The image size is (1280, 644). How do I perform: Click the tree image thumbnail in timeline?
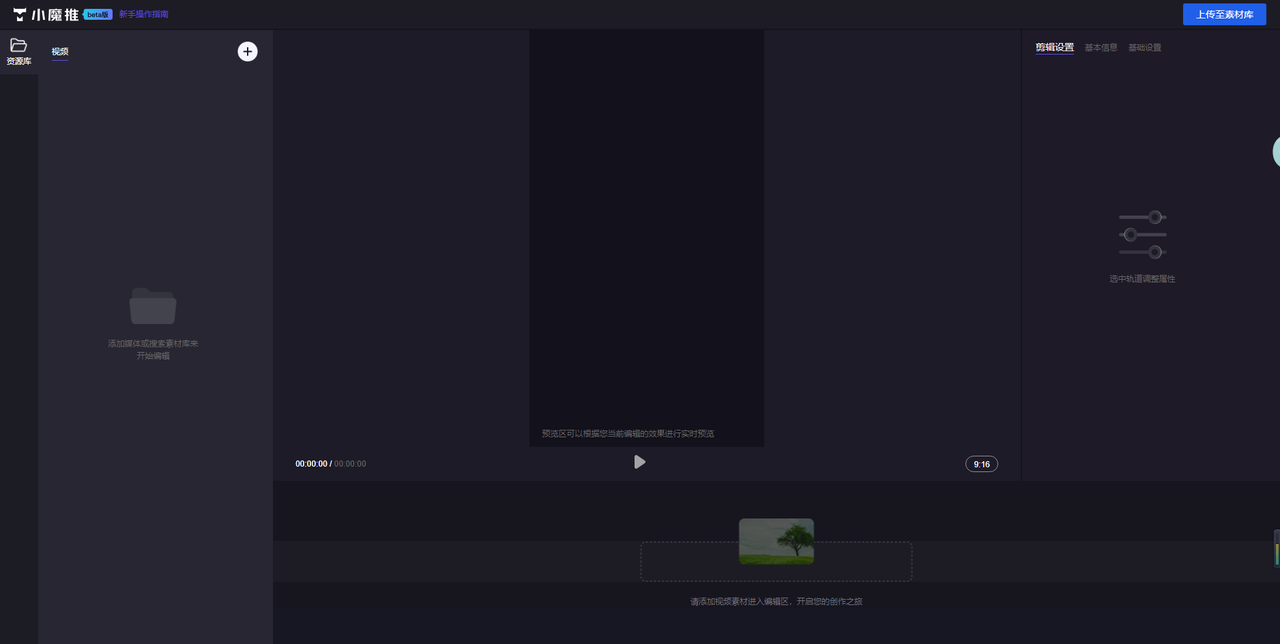(x=776, y=540)
